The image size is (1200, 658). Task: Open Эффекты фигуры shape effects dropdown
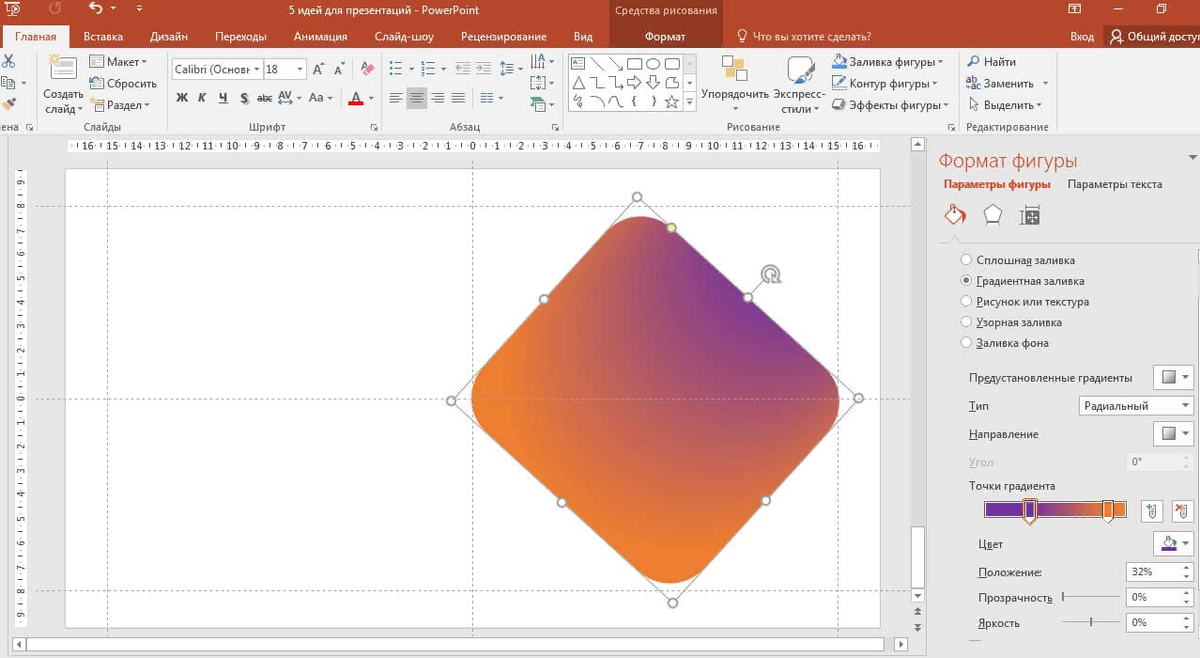[x=890, y=105]
